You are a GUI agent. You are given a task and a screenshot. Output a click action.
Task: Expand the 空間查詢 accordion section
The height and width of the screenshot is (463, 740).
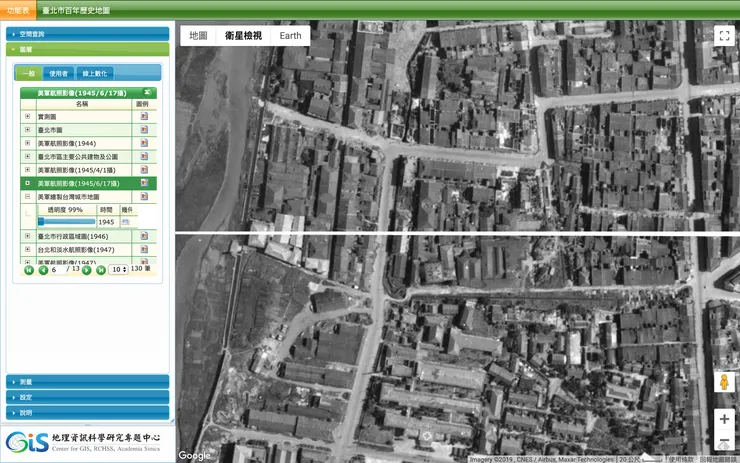pyautogui.click(x=87, y=34)
